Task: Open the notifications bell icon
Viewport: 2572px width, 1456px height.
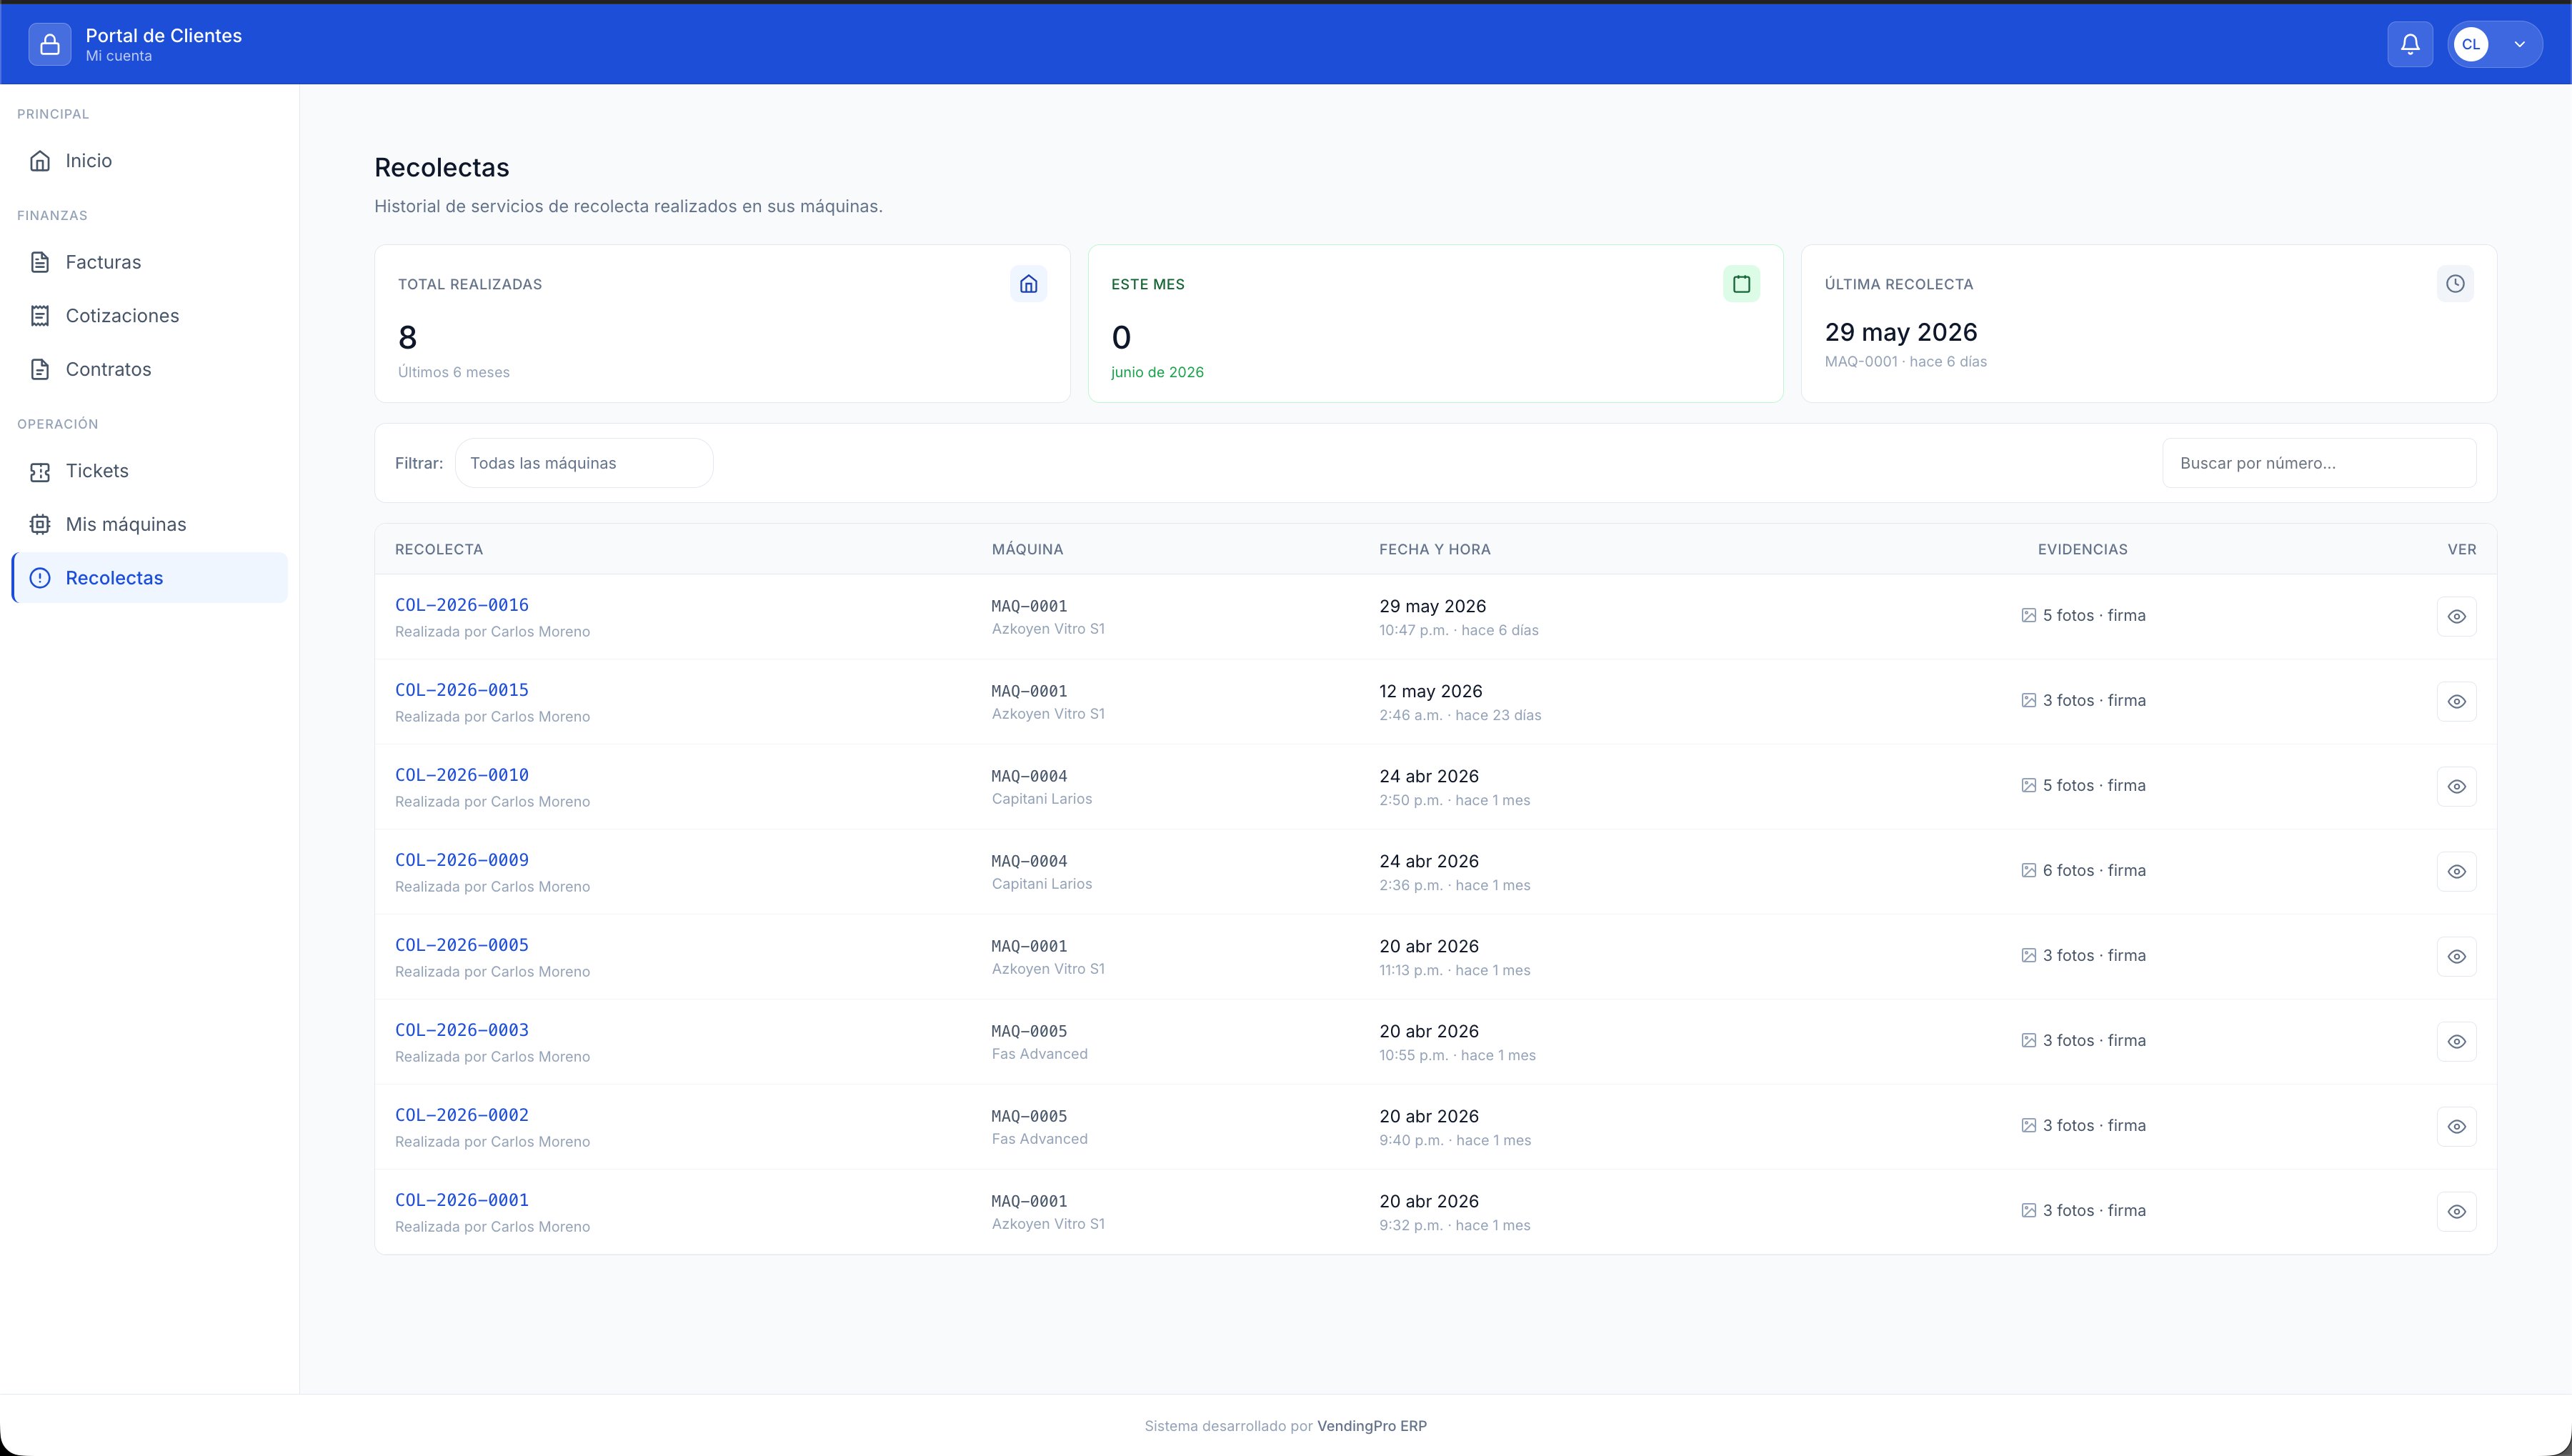Action: click(x=2410, y=44)
